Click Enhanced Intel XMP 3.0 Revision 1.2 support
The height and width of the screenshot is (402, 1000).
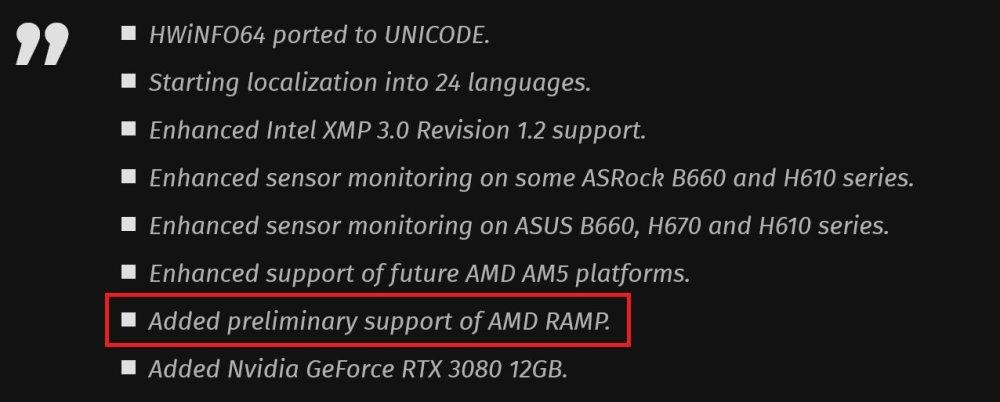(x=397, y=131)
